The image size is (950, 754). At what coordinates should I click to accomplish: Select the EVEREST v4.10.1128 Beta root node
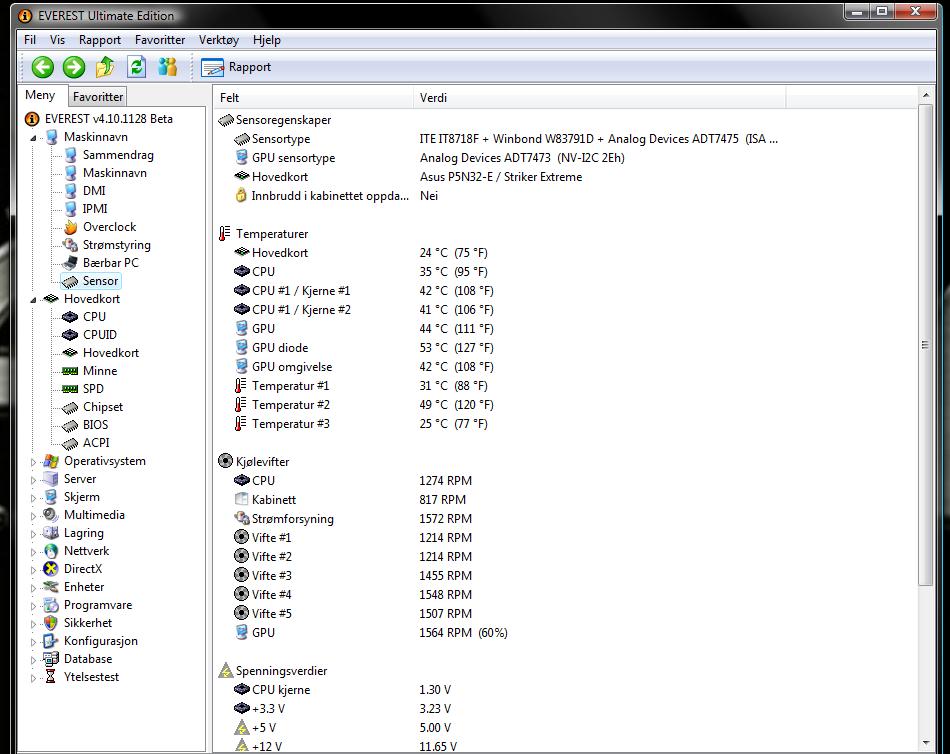coord(99,119)
